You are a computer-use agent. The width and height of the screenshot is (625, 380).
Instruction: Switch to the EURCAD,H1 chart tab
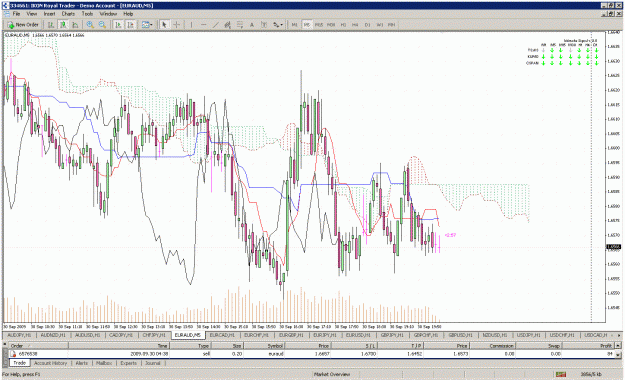222,335
